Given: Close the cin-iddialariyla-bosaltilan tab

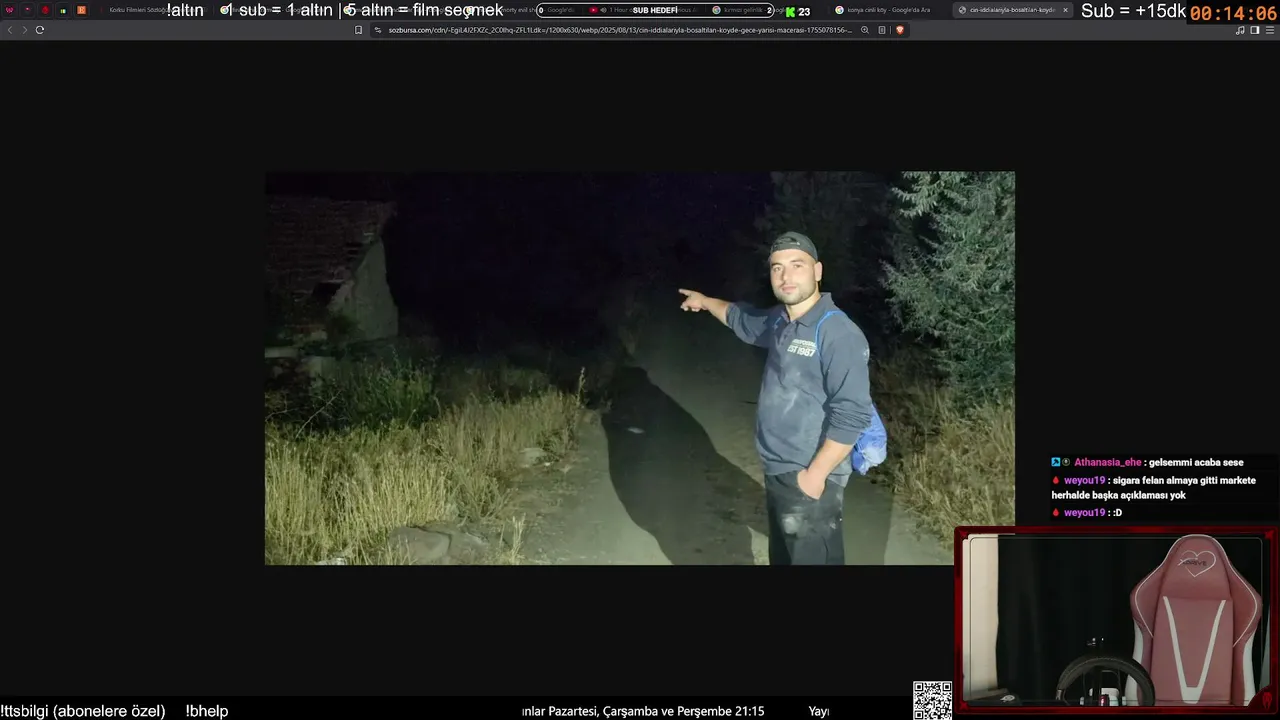Looking at the screenshot, I should pos(1065,10).
